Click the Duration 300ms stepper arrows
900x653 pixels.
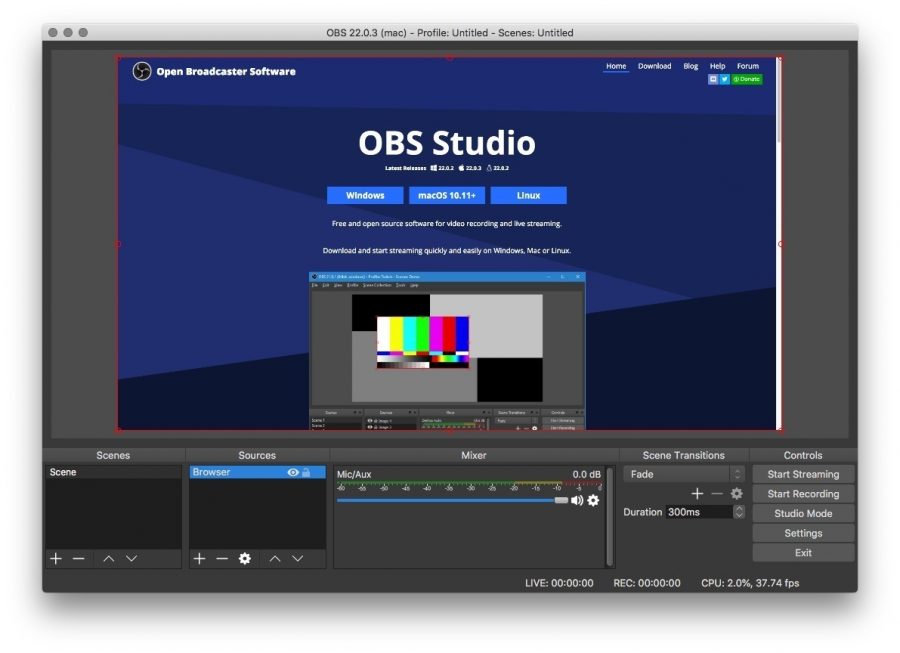739,512
